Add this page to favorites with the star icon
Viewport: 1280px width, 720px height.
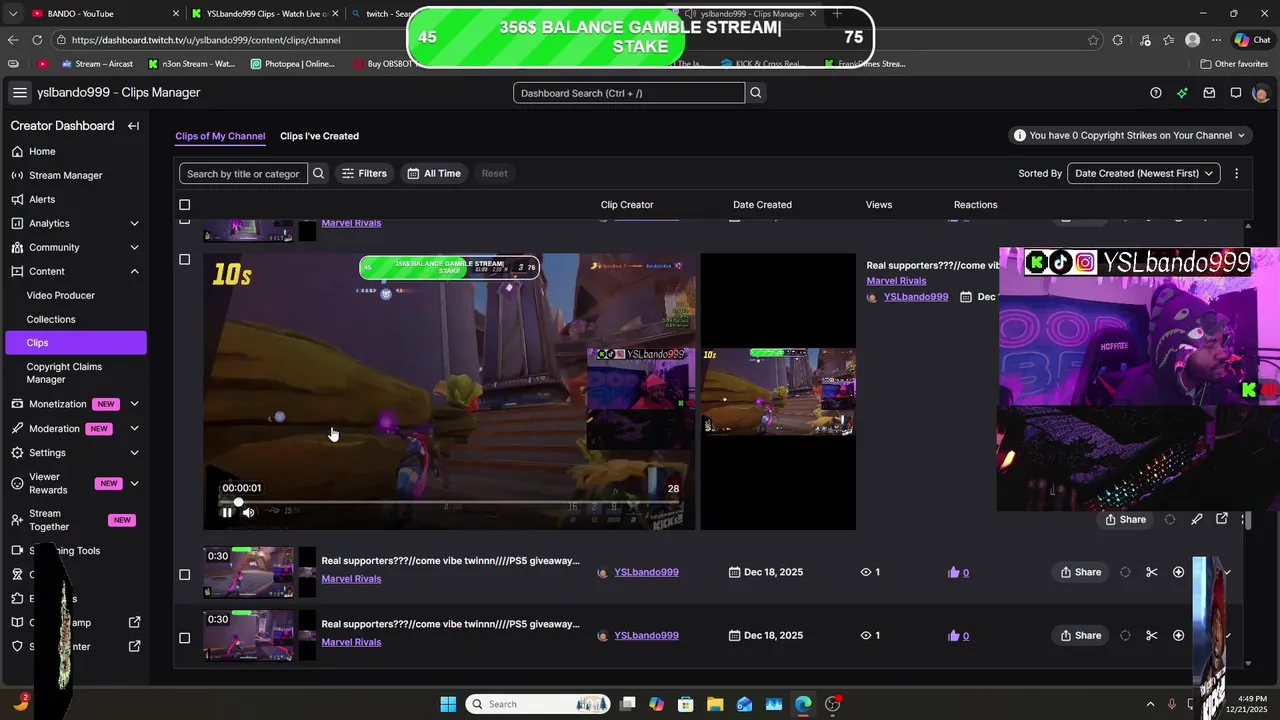(1093, 40)
